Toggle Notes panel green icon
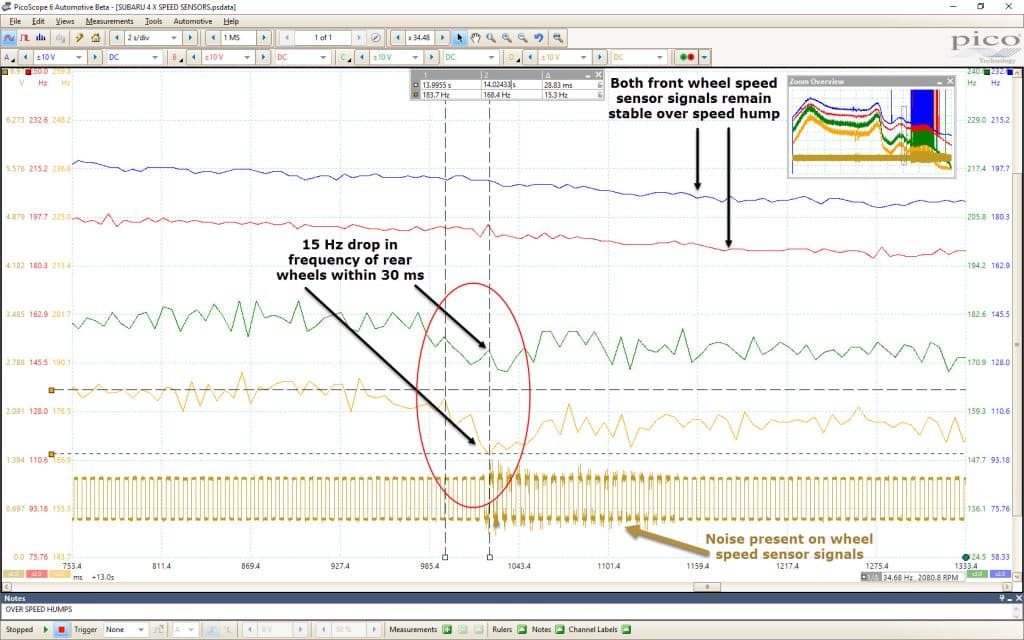Image resolution: width=1024 pixels, height=640 pixels. pyautogui.click(x=559, y=630)
